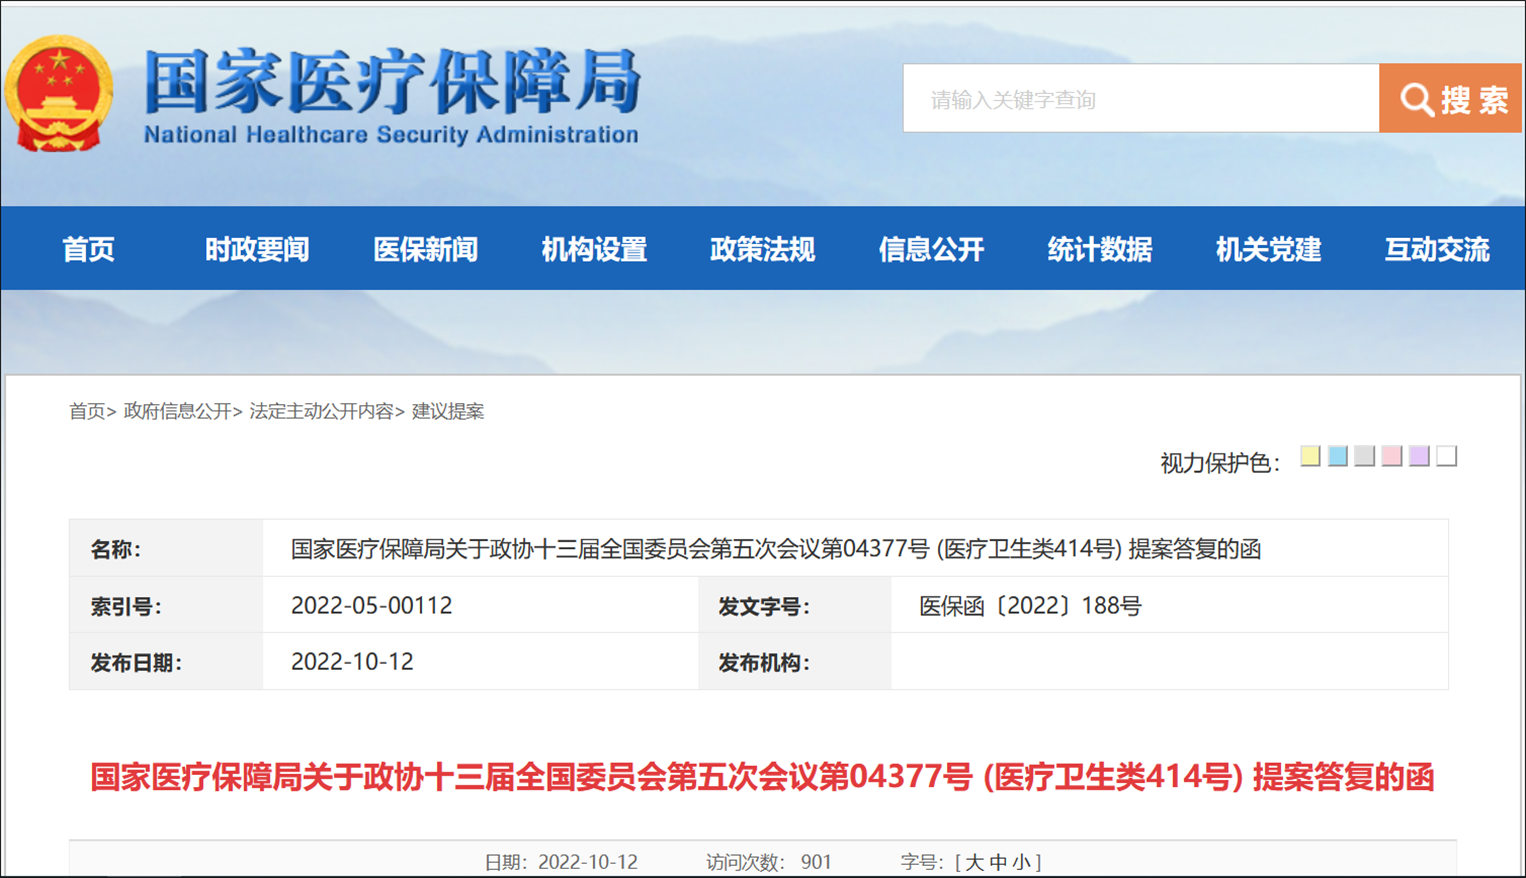Go to 医保新闻 section
Screen dimensions: 1526x878
coord(426,249)
